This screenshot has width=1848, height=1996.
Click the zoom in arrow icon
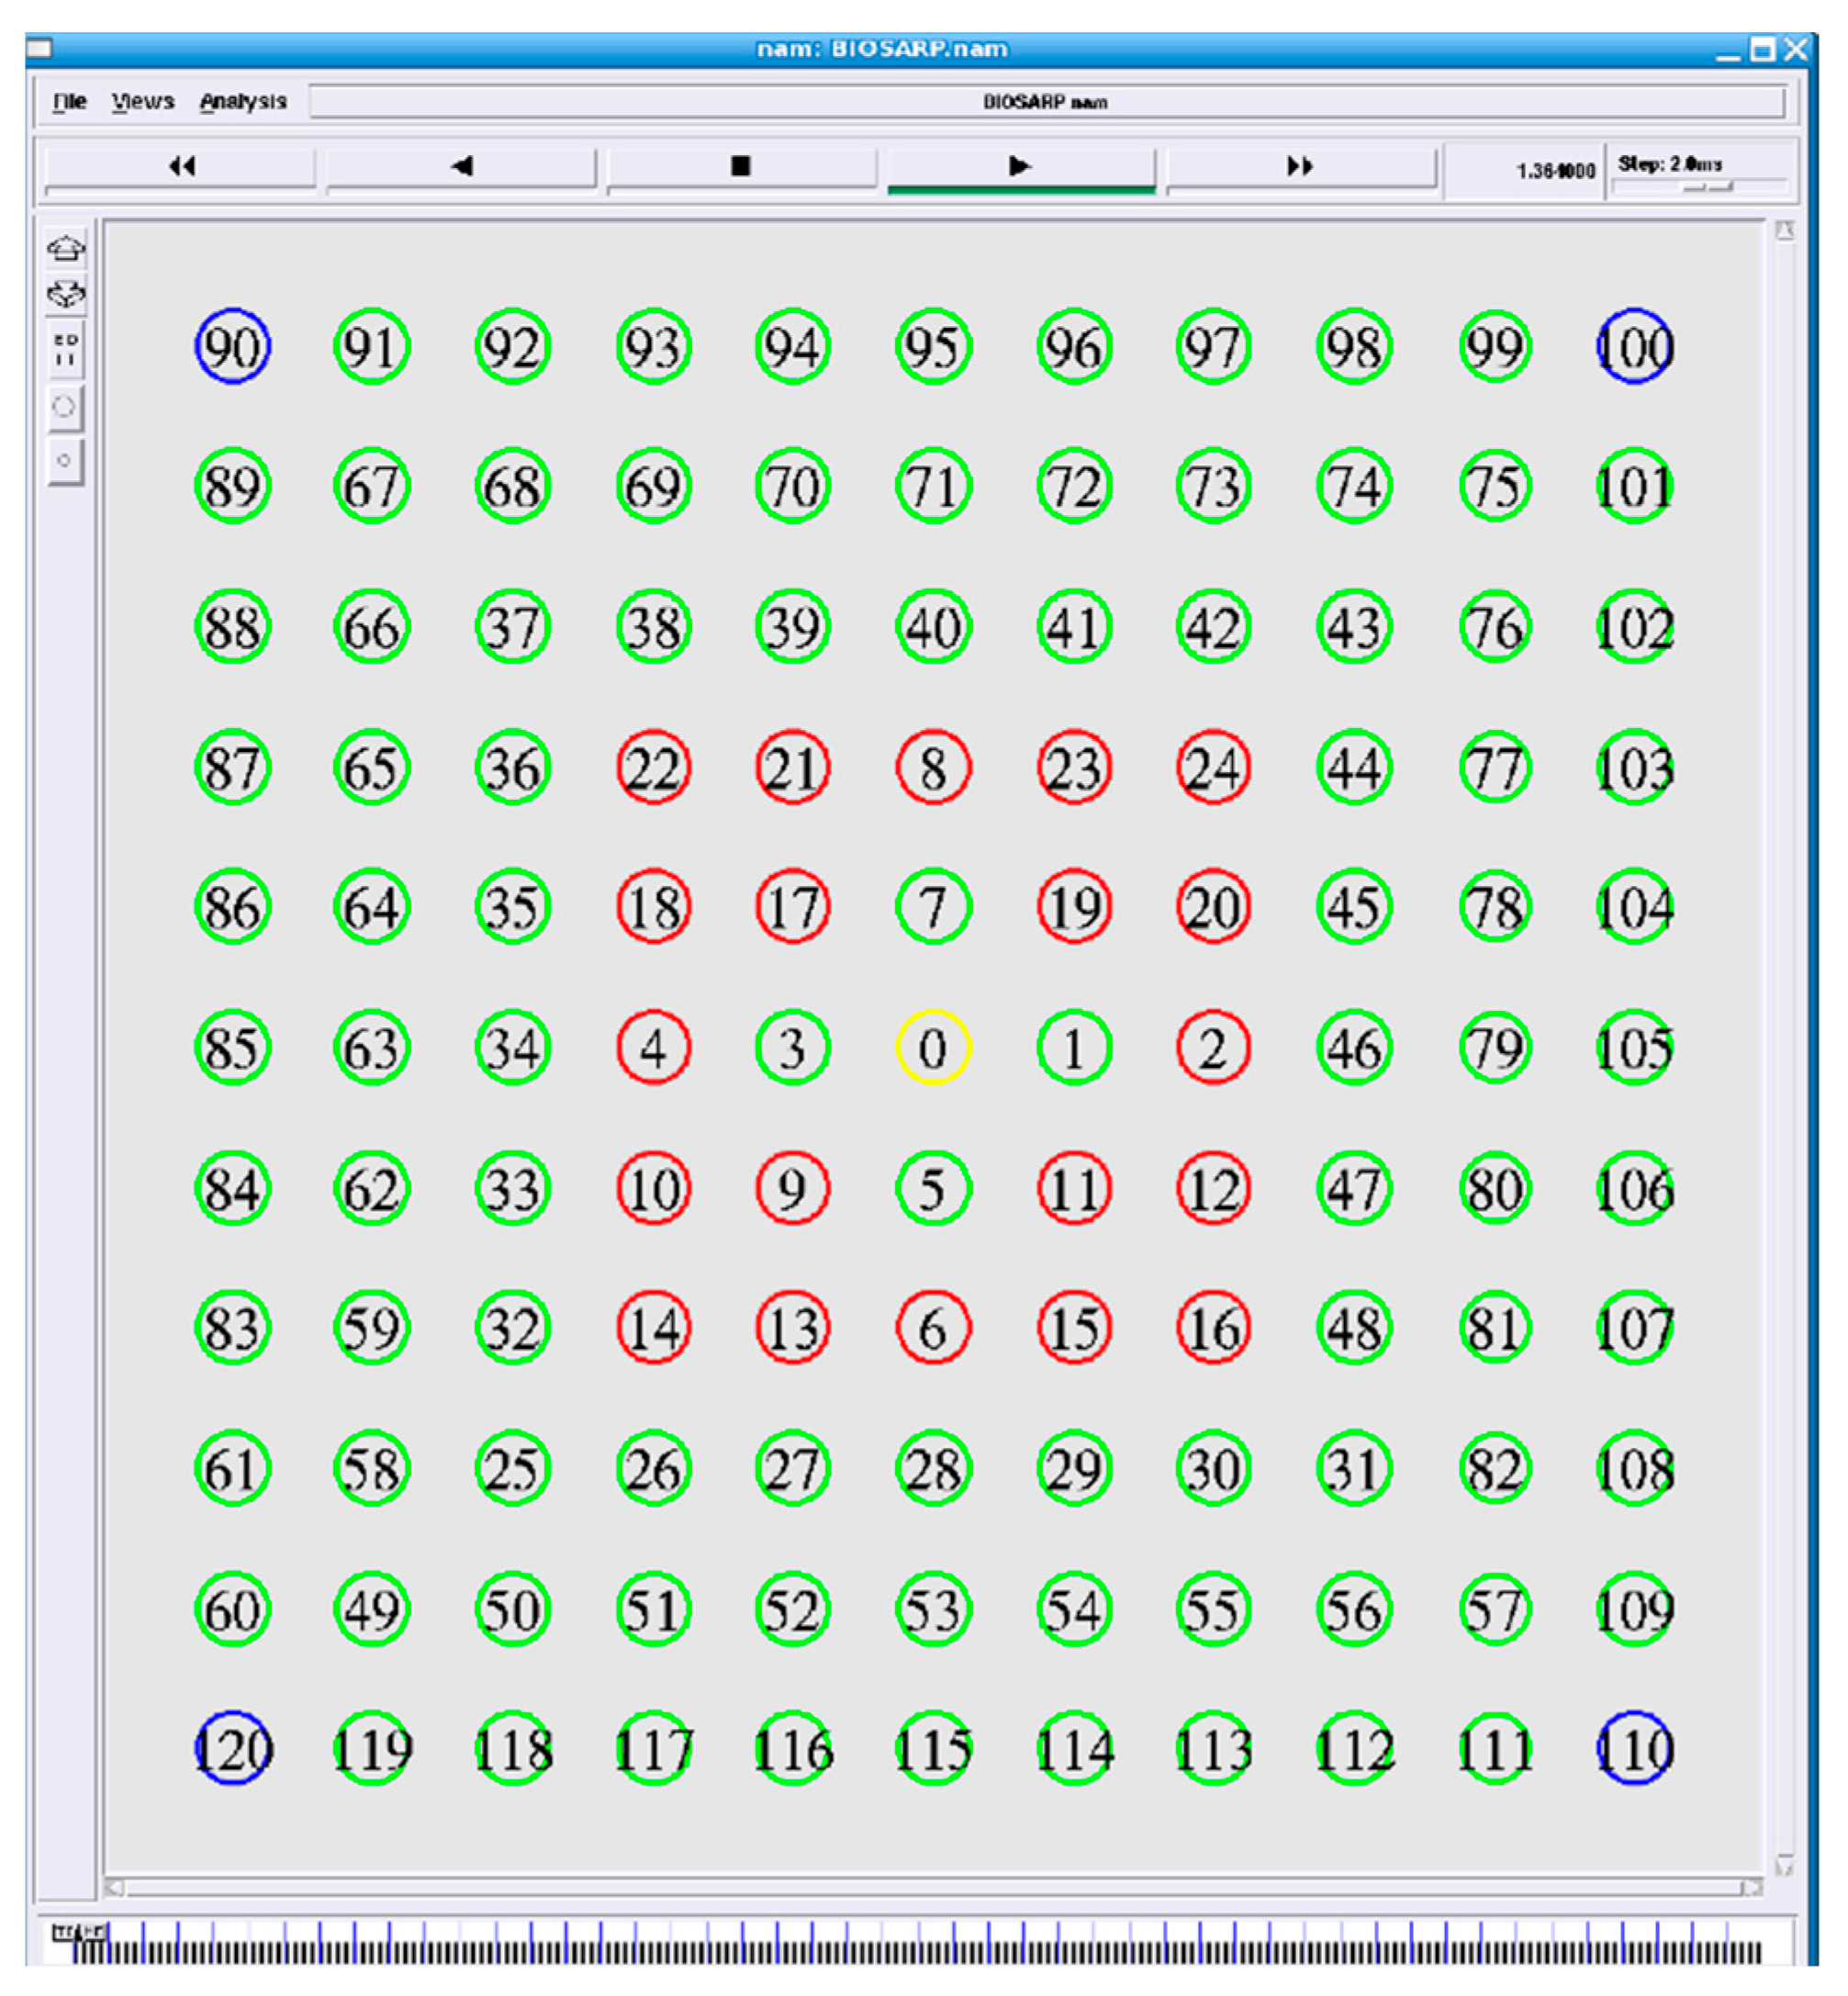[x=66, y=247]
